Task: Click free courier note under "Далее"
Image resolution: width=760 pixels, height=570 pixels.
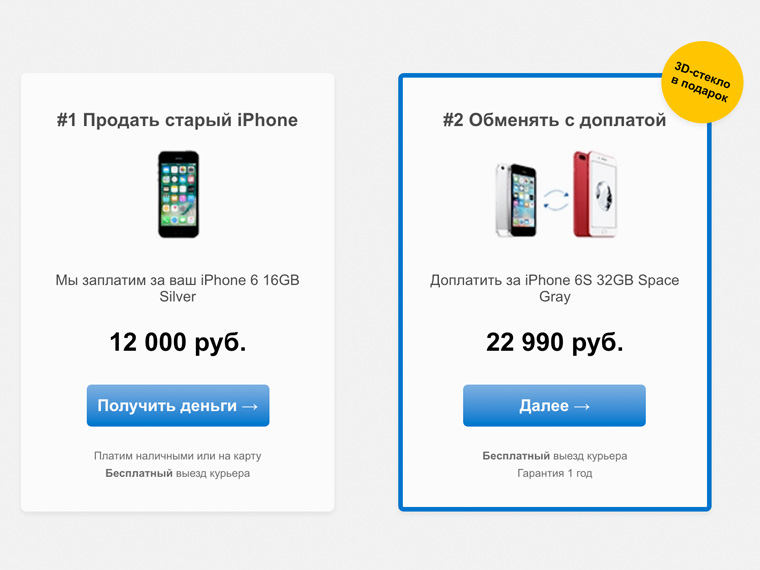Action: coord(554,456)
